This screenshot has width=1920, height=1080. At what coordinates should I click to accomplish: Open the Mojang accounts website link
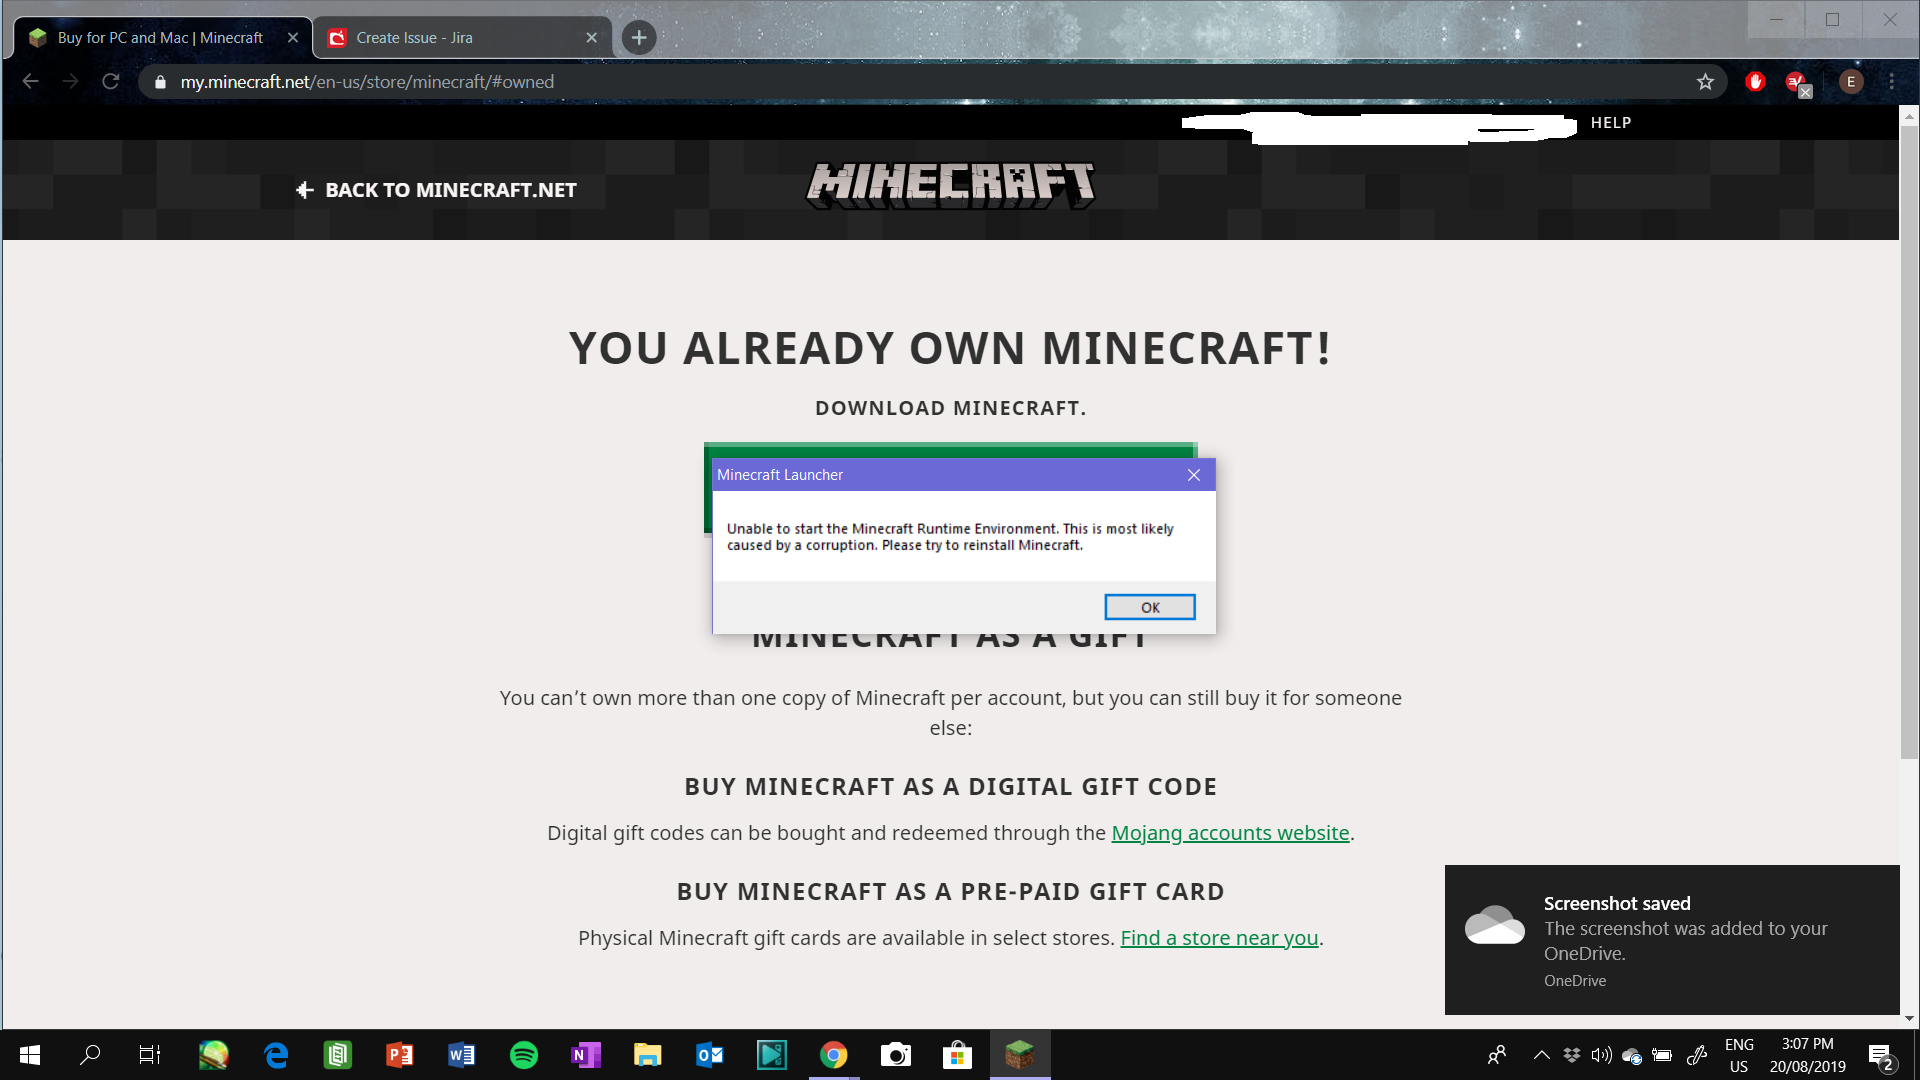tap(1230, 833)
